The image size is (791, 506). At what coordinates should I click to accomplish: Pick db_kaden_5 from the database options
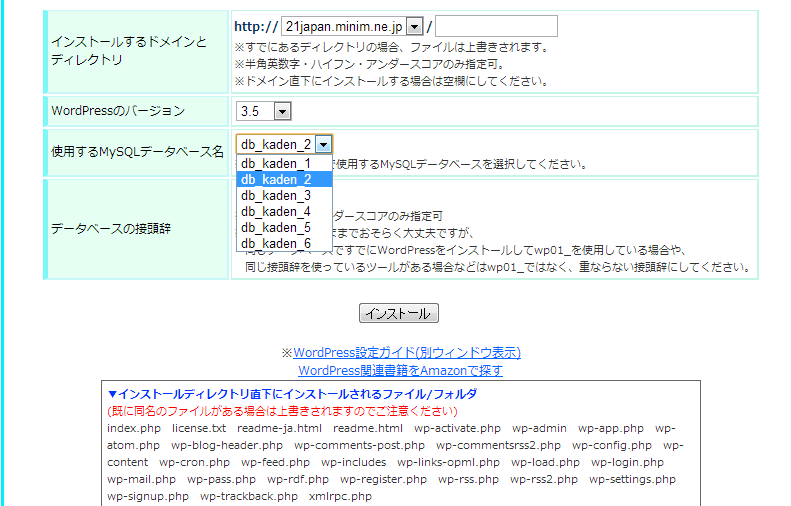tap(284, 228)
